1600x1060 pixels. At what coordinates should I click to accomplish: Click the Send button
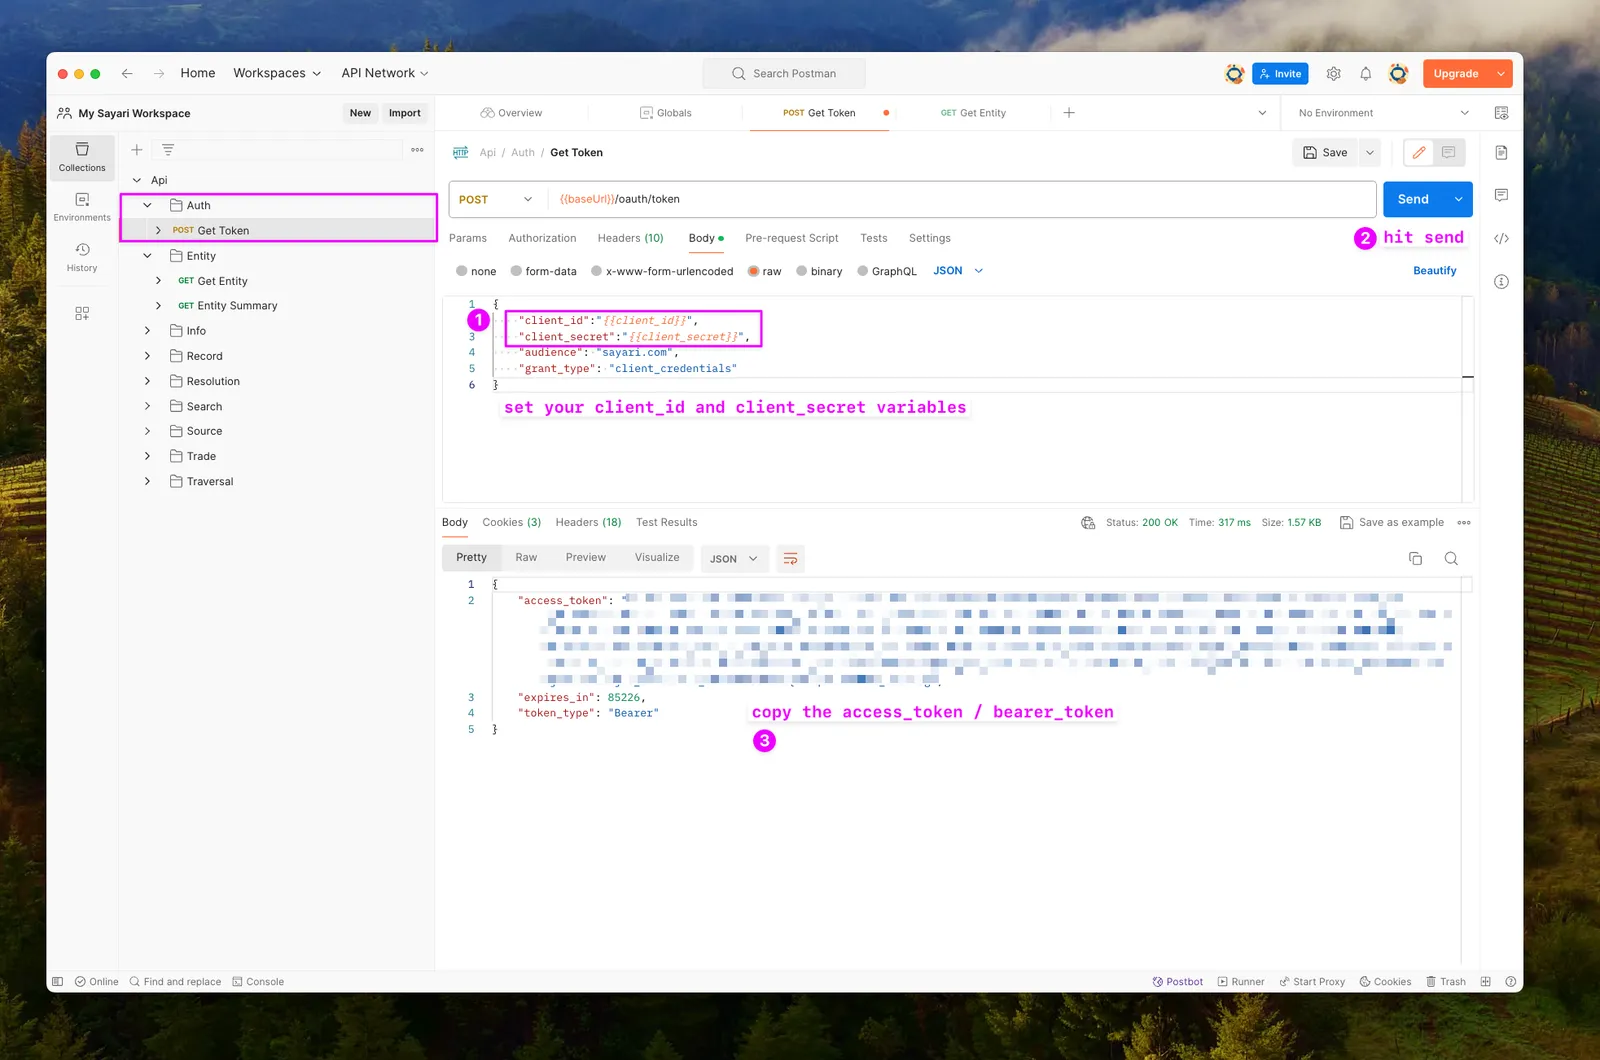coord(1413,199)
